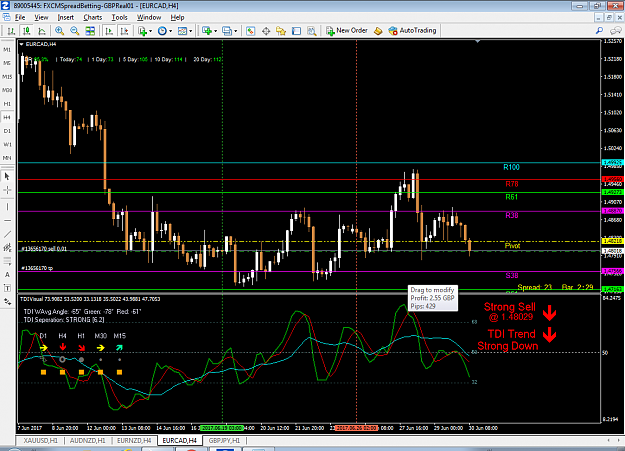The width and height of the screenshot is (625, 451).
Task: Select the Vertical Line drawing tool
Action: click(7, 207)
